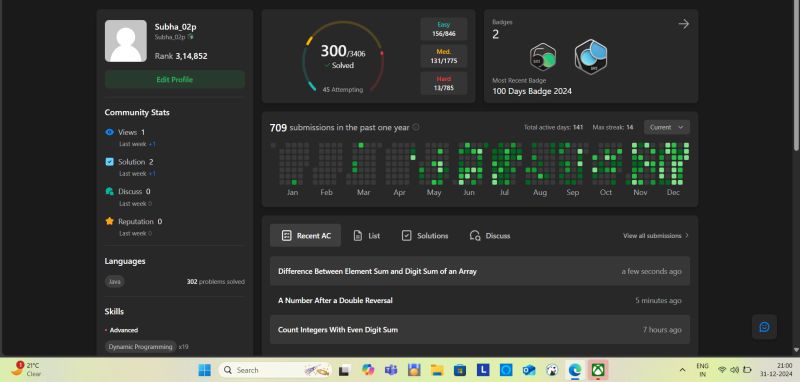Screen dimensions: 800x382
Task: Switch to the Solutions tab
Action: tap(425, 236)
